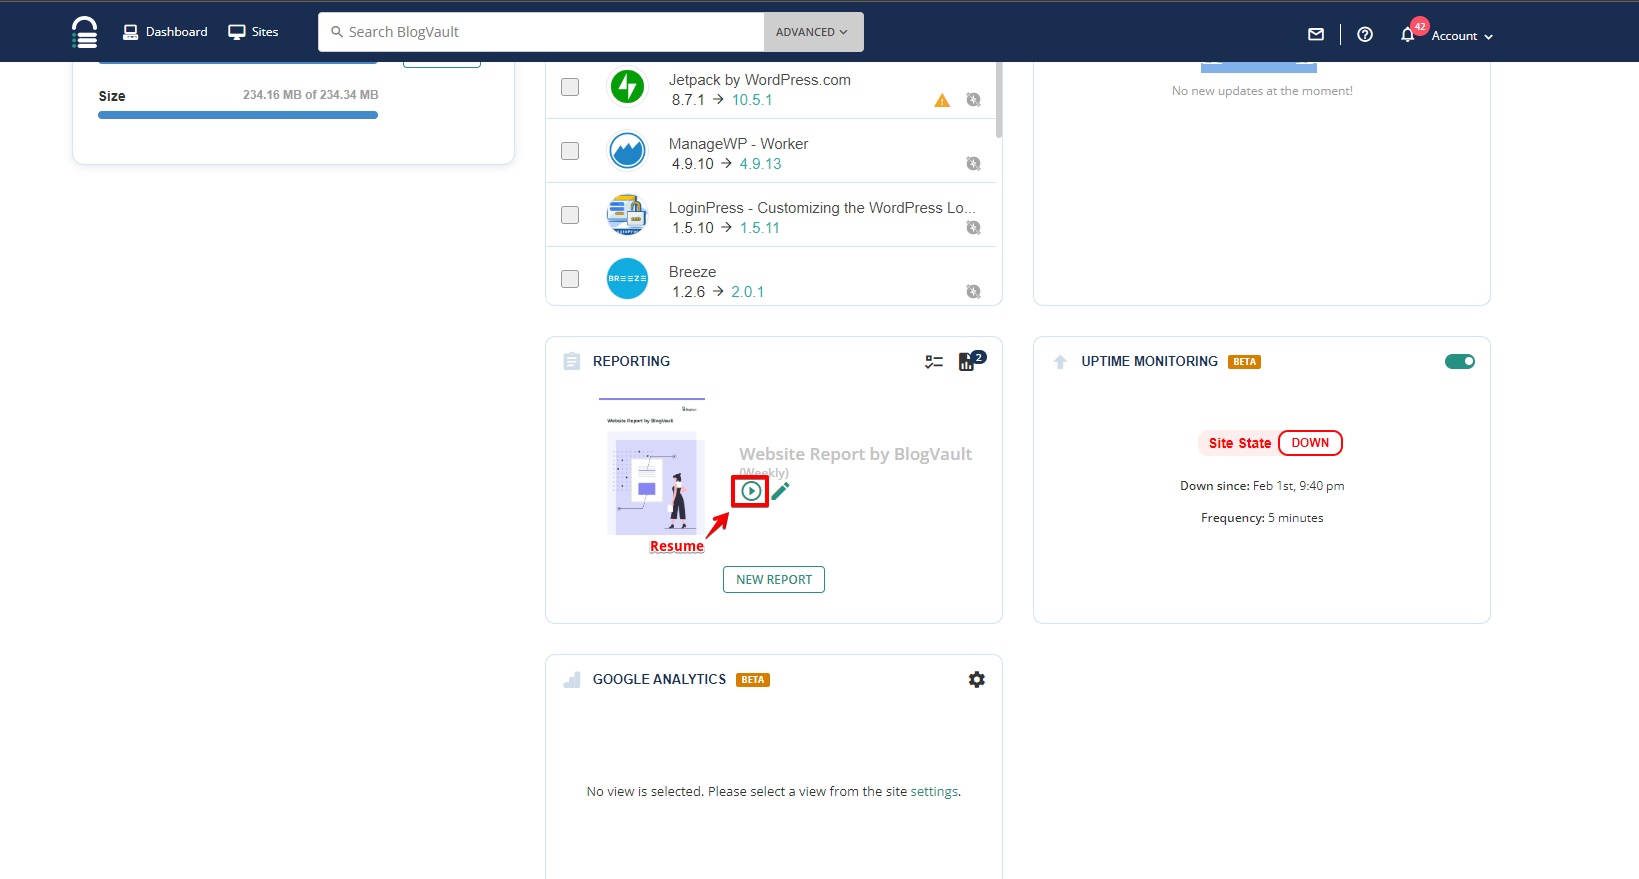
Task: Click the Jetpack row changelog icon
Action: [973, 100]
